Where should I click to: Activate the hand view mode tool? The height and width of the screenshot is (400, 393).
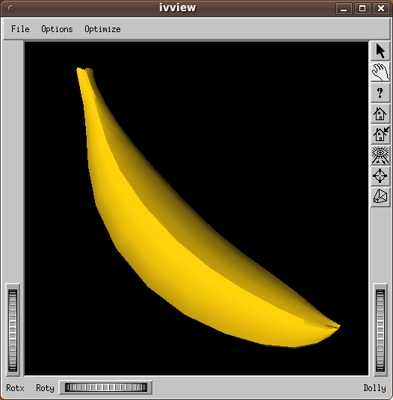pyautogui.click(x=380, y=72)
